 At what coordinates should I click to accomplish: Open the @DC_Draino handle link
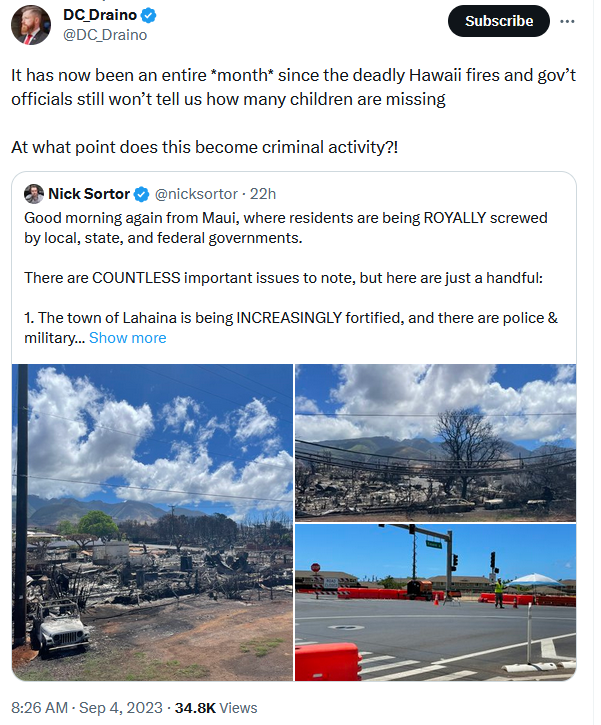105,35
